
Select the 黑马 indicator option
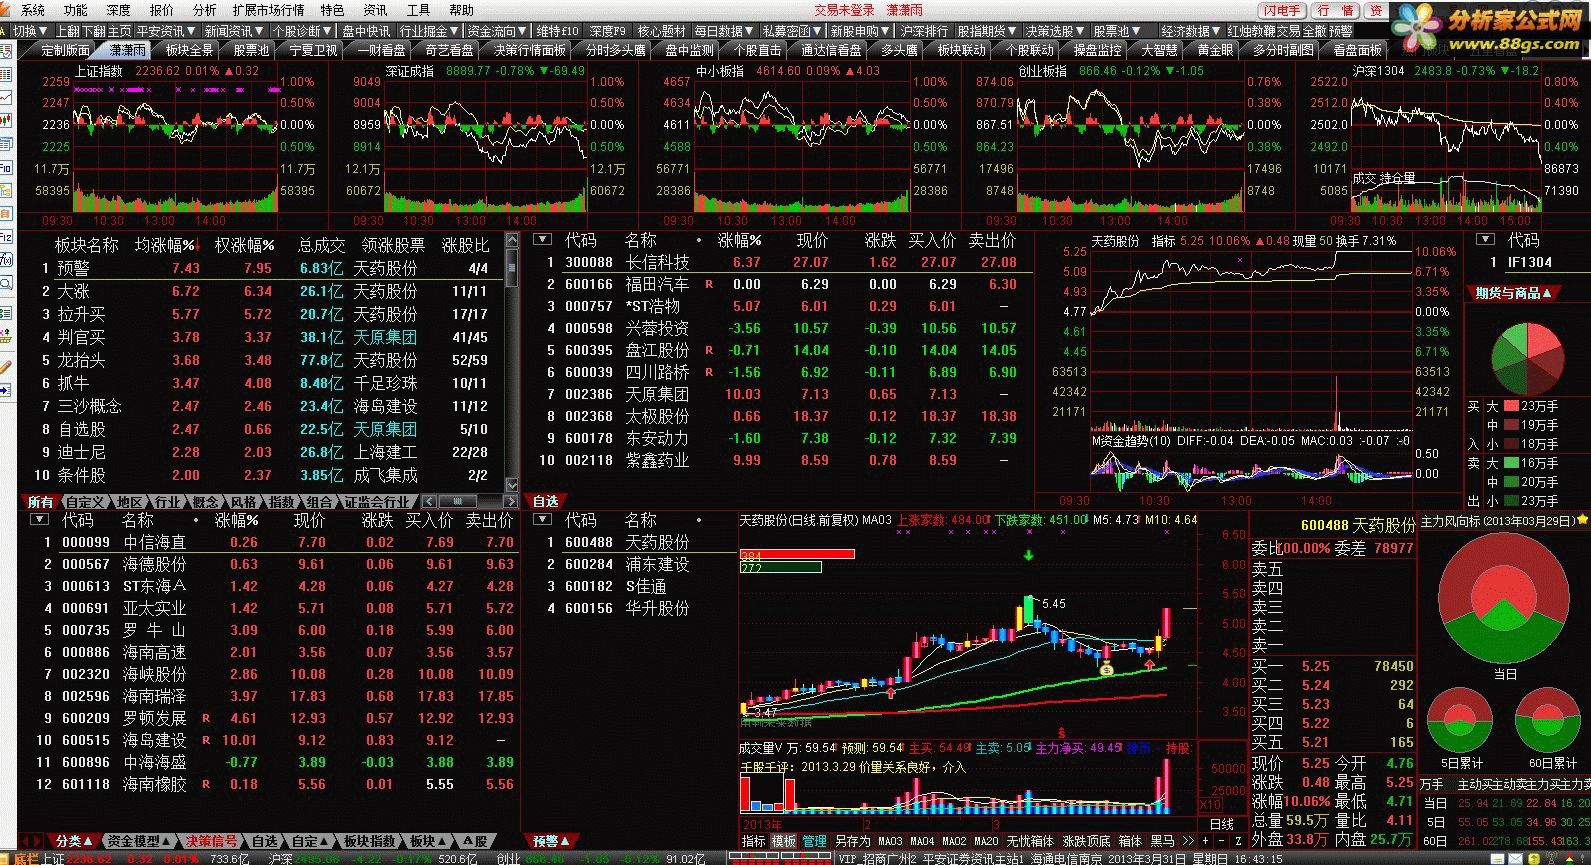(x=1162, y=841)
